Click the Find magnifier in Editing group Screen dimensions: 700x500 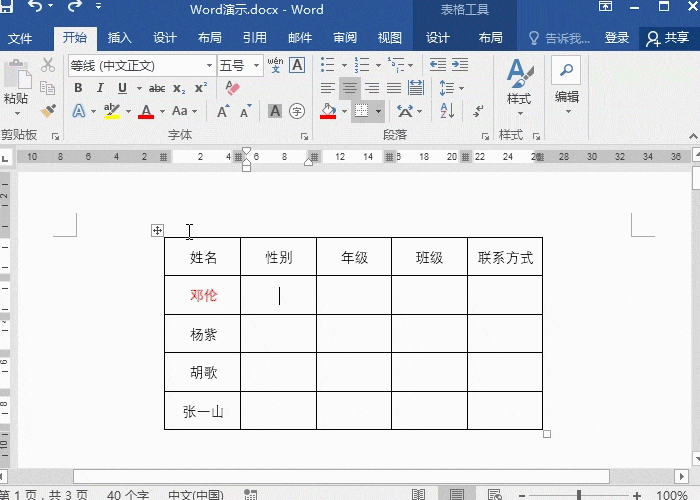(x=566, y=70)
